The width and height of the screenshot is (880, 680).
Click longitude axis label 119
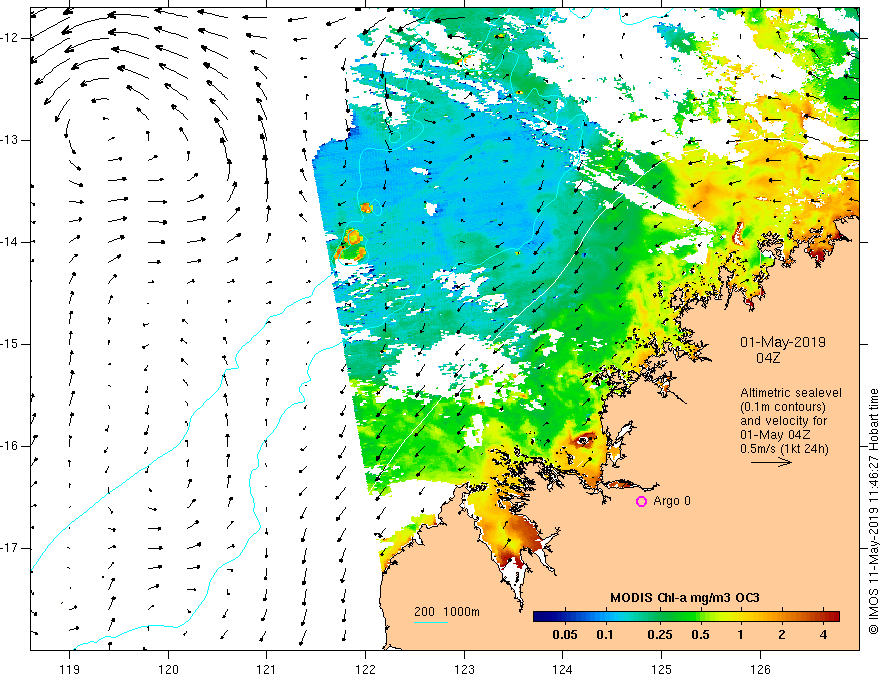click(70, 669)
